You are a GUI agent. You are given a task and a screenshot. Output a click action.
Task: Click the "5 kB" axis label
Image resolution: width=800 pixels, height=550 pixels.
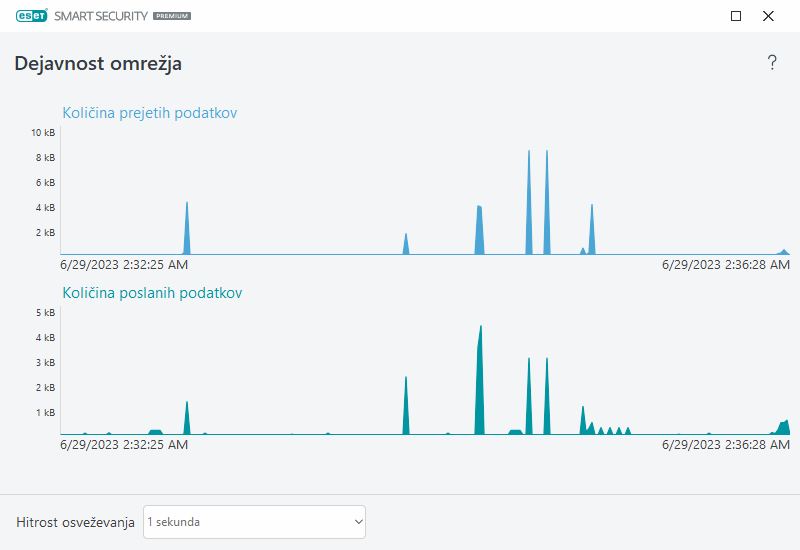45,313
